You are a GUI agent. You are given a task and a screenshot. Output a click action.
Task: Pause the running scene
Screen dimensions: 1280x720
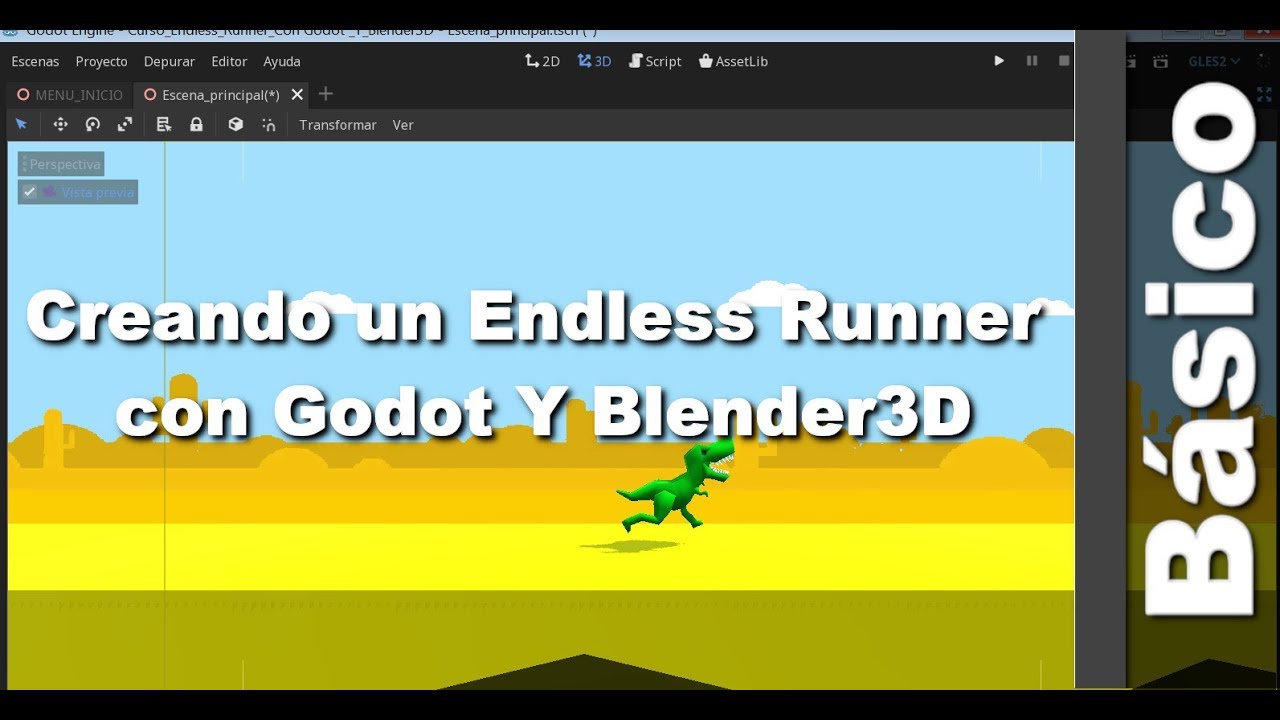[x=1032, y=61]
